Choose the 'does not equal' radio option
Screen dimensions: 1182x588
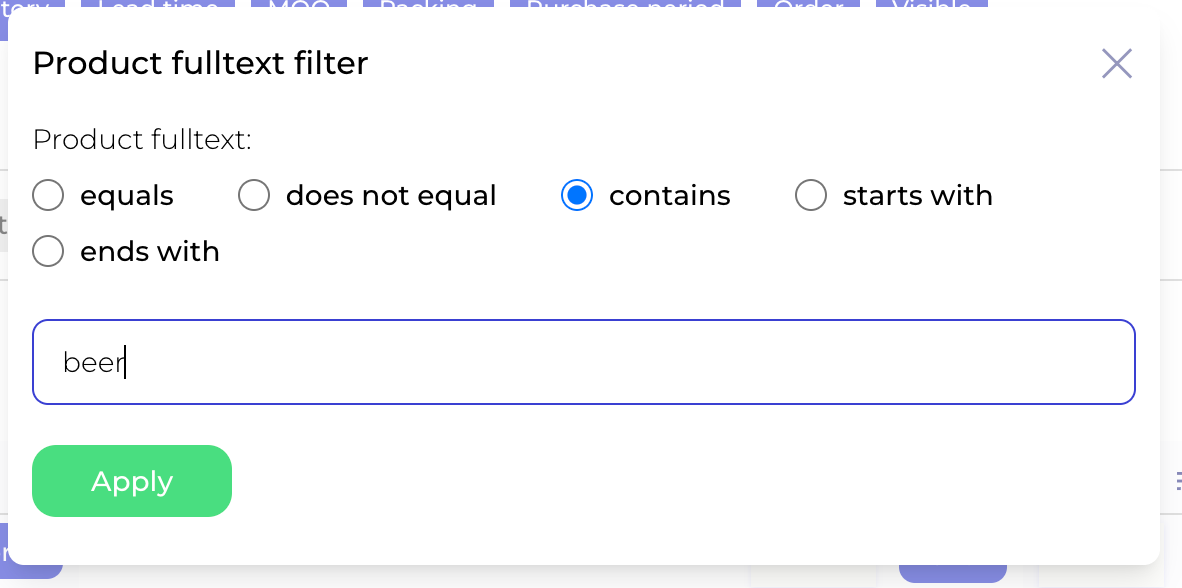click(254, 196)
